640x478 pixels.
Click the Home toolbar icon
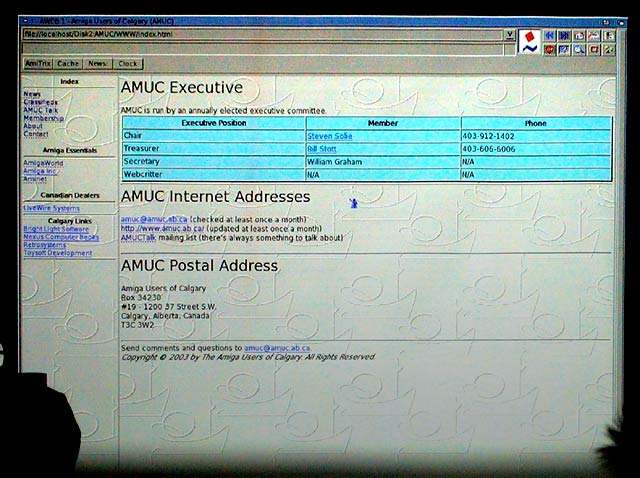tap(580, 36)
